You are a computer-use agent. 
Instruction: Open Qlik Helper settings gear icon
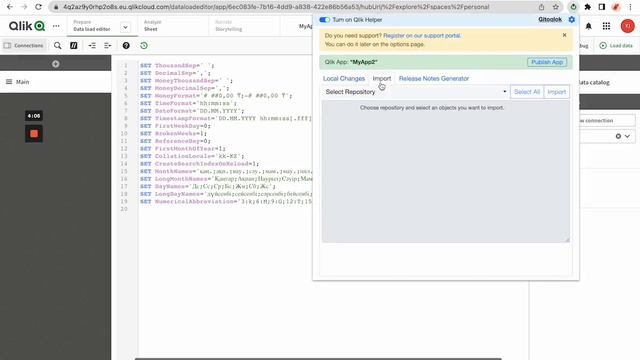tap(571, 20)
